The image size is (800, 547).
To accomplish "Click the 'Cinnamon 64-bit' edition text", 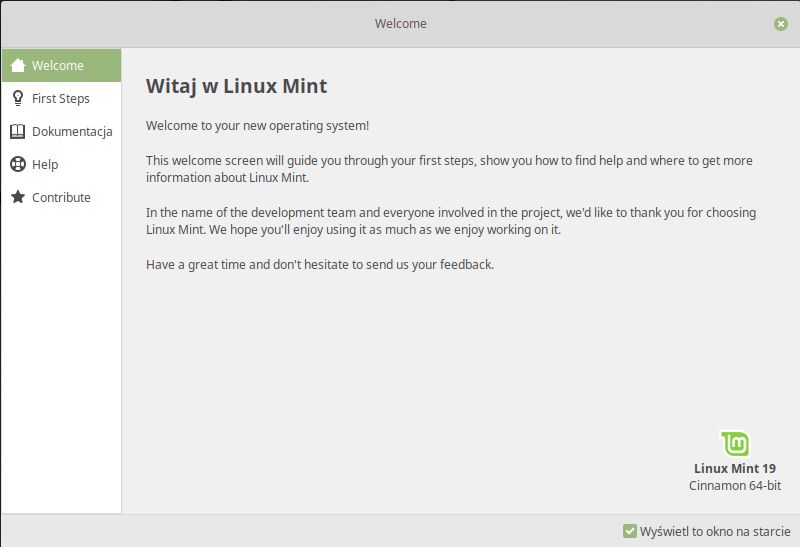I will coord(735,485).
